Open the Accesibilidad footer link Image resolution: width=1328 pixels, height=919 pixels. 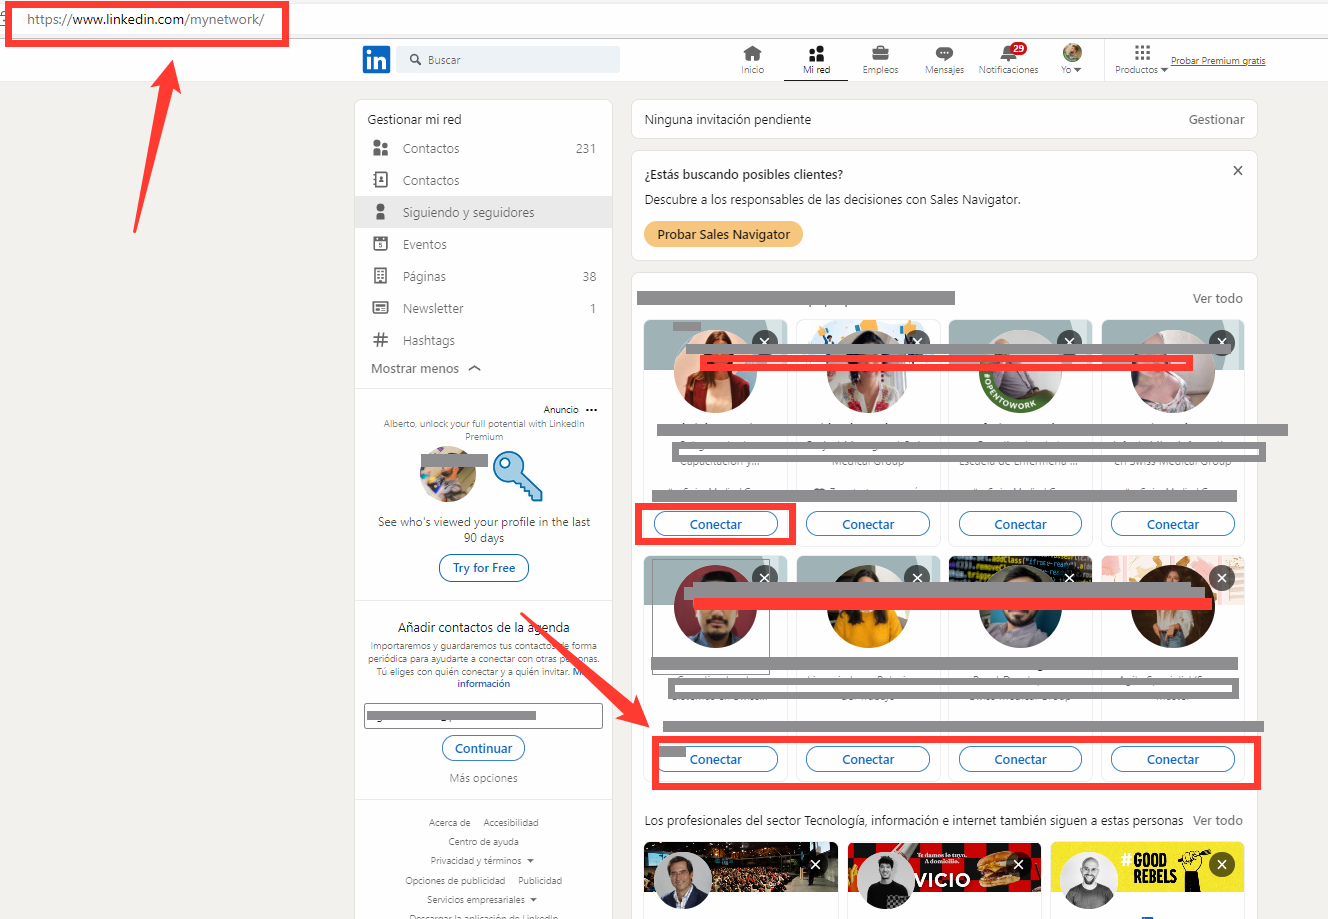pos(511,823)
